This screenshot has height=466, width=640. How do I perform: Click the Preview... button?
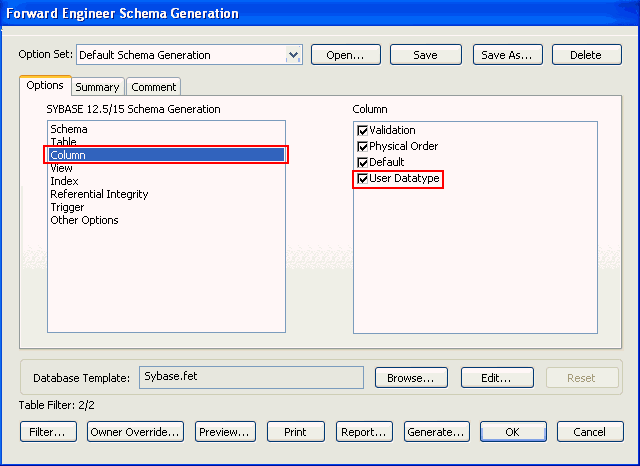225,432
